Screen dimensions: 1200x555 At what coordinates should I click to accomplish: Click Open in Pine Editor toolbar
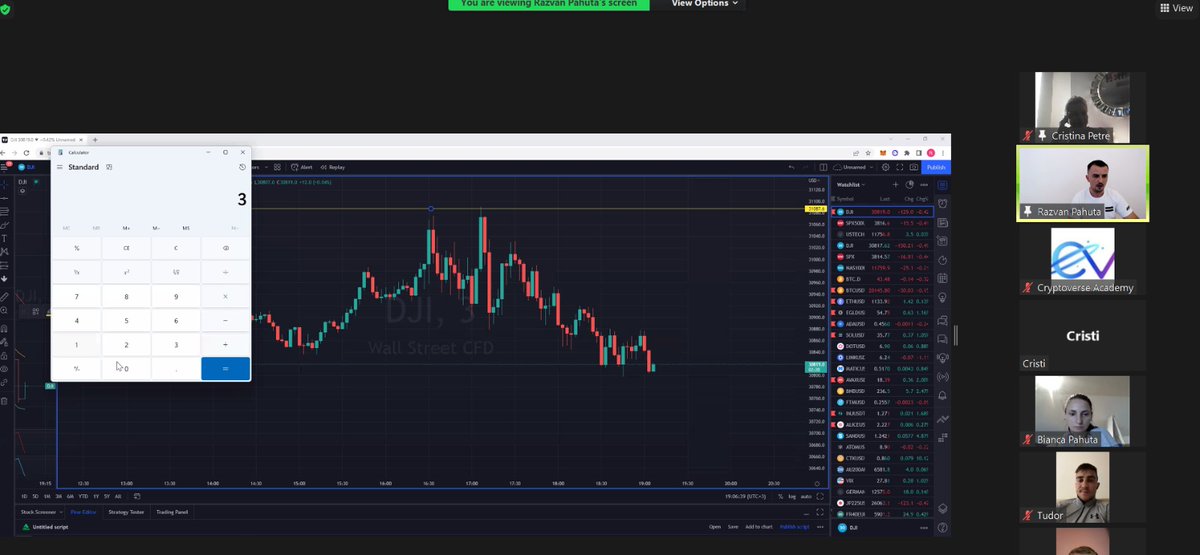715,526
